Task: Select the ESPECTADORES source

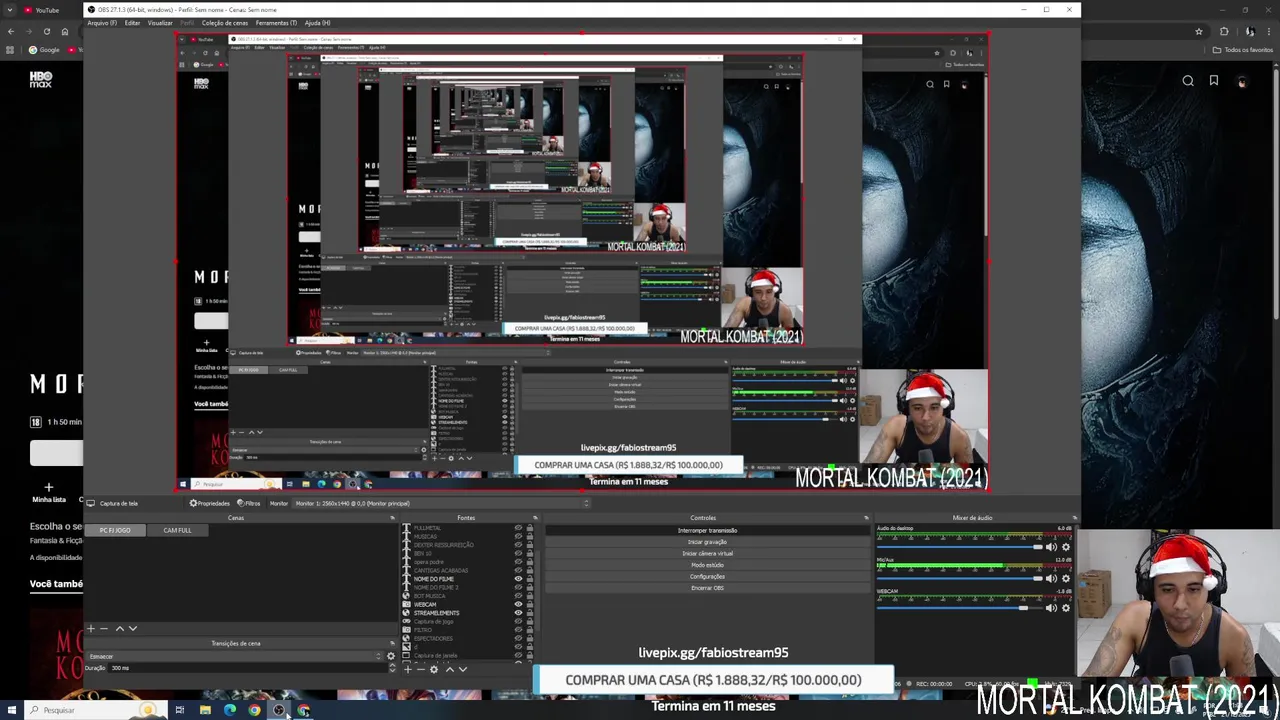Action: coord(433,638)
